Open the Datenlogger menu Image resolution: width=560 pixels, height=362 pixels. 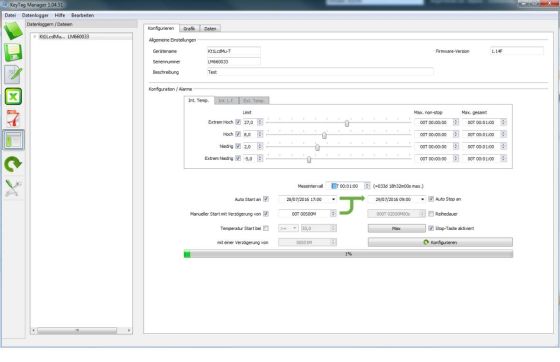(35, 15)
